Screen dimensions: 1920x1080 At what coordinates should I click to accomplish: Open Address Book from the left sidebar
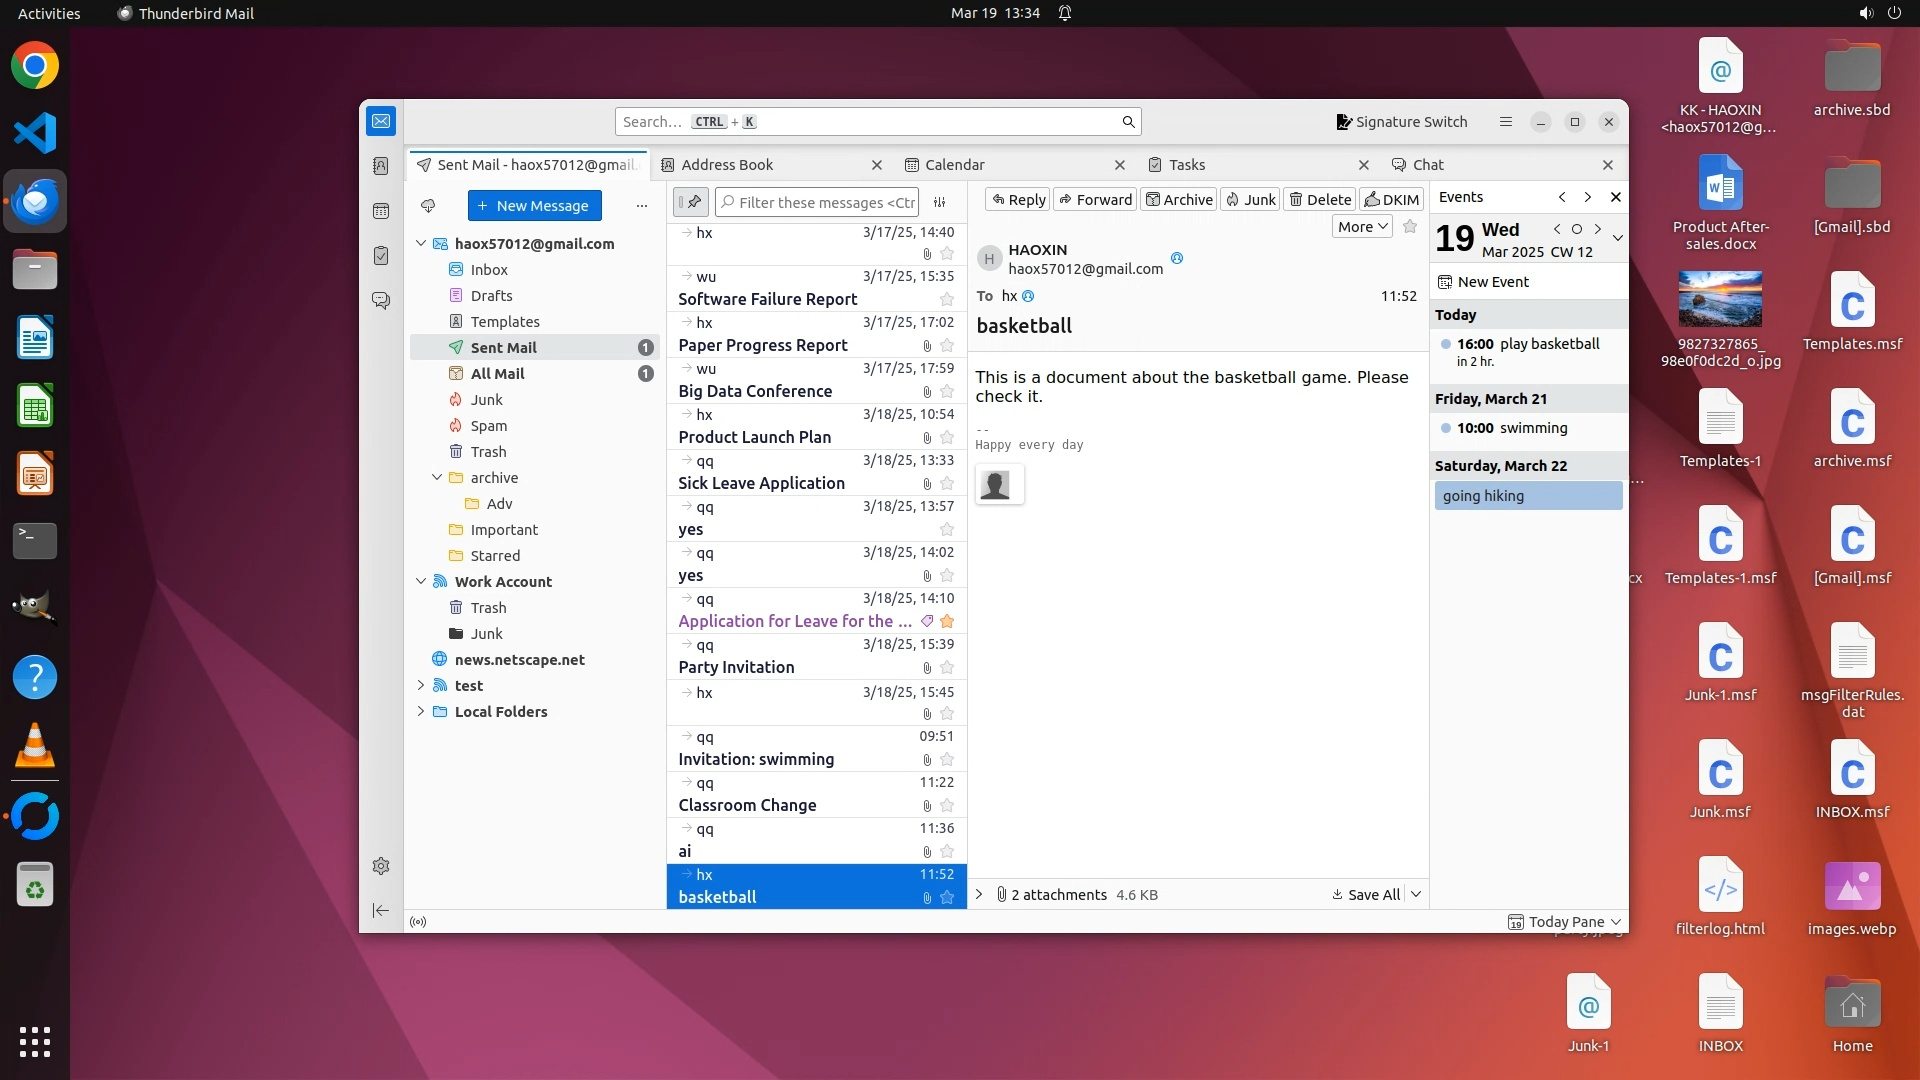381,166
